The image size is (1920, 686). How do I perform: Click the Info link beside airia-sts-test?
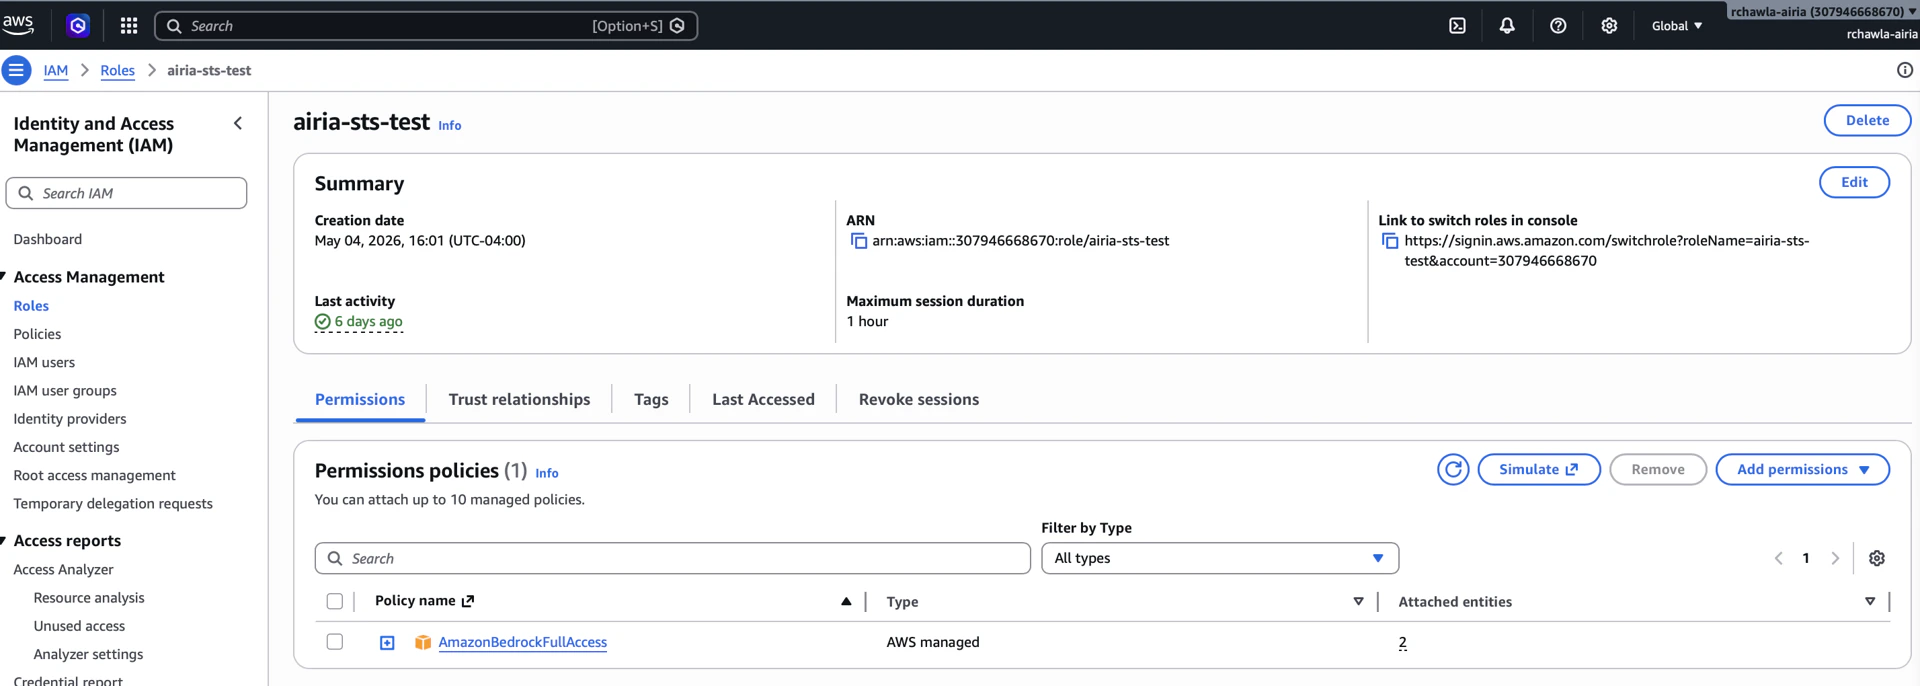450,125
